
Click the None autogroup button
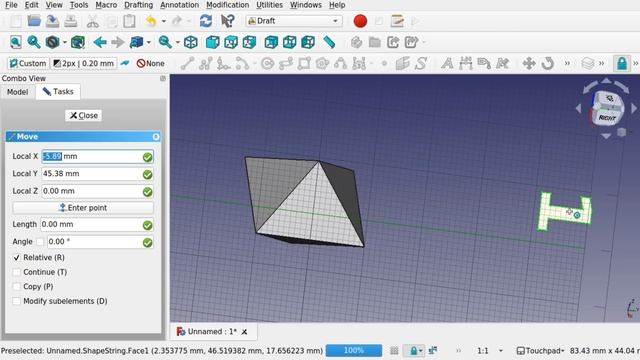pyautogui.click(x=151, y=64)
